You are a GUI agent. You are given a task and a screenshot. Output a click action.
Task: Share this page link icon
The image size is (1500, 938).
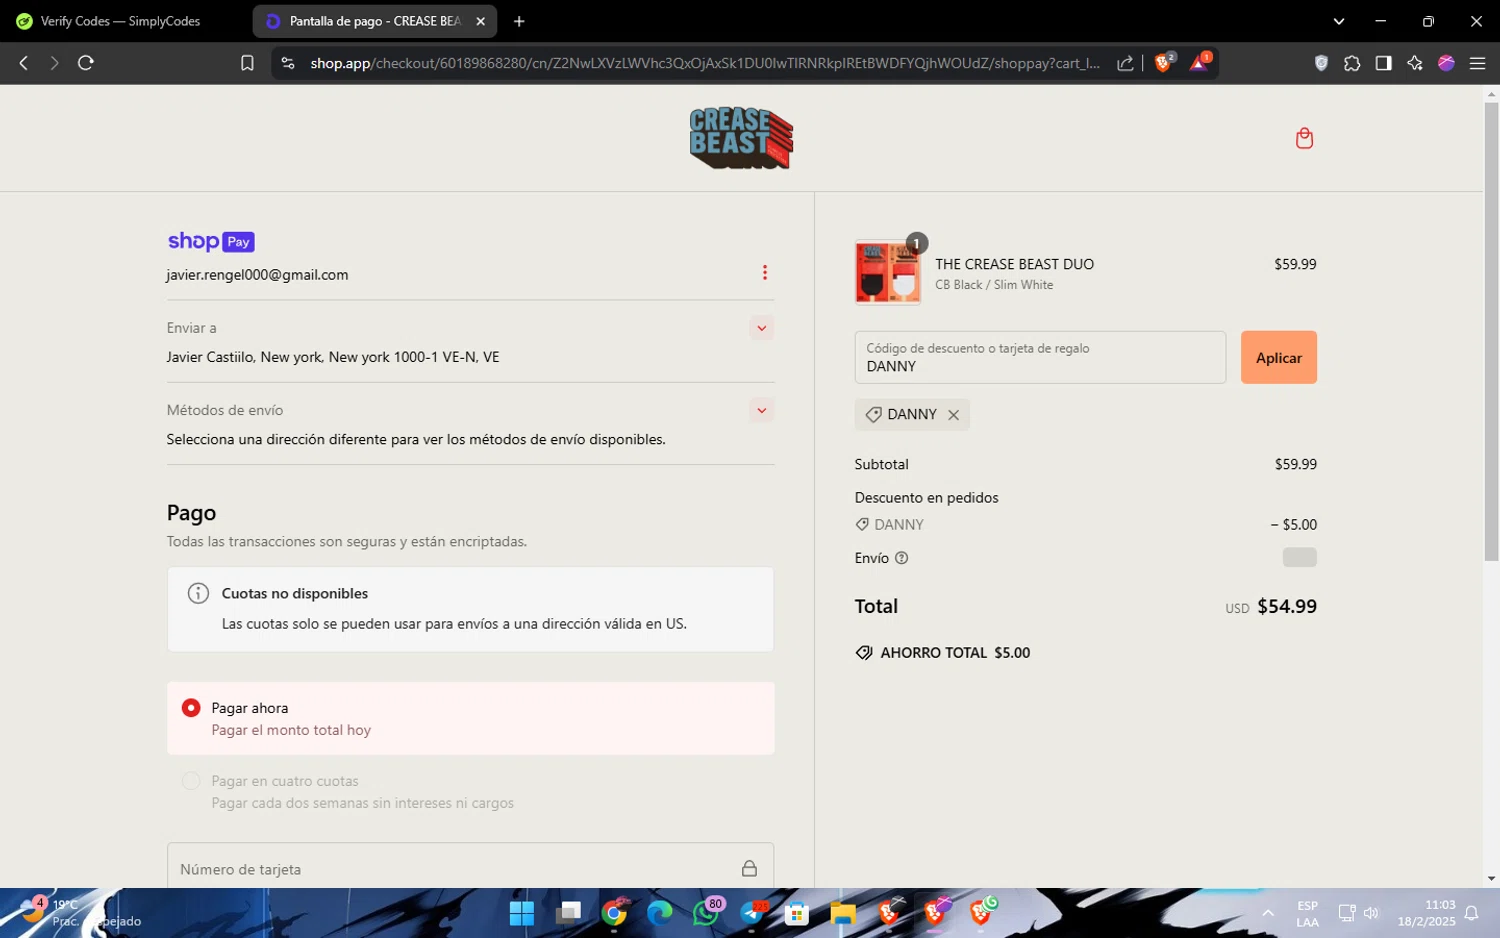tap(1125, 63)
